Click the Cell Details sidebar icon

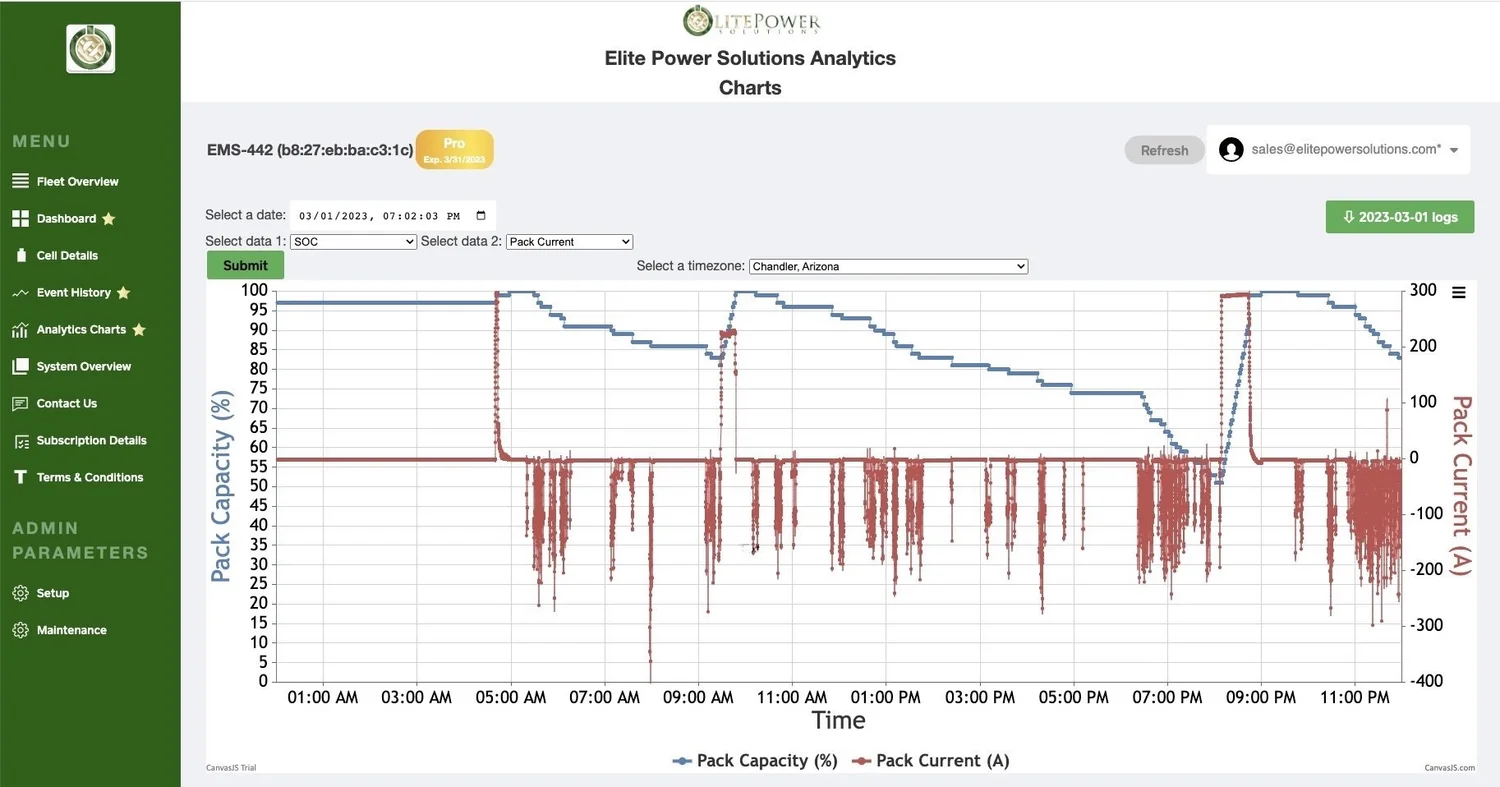pos(20,255)
